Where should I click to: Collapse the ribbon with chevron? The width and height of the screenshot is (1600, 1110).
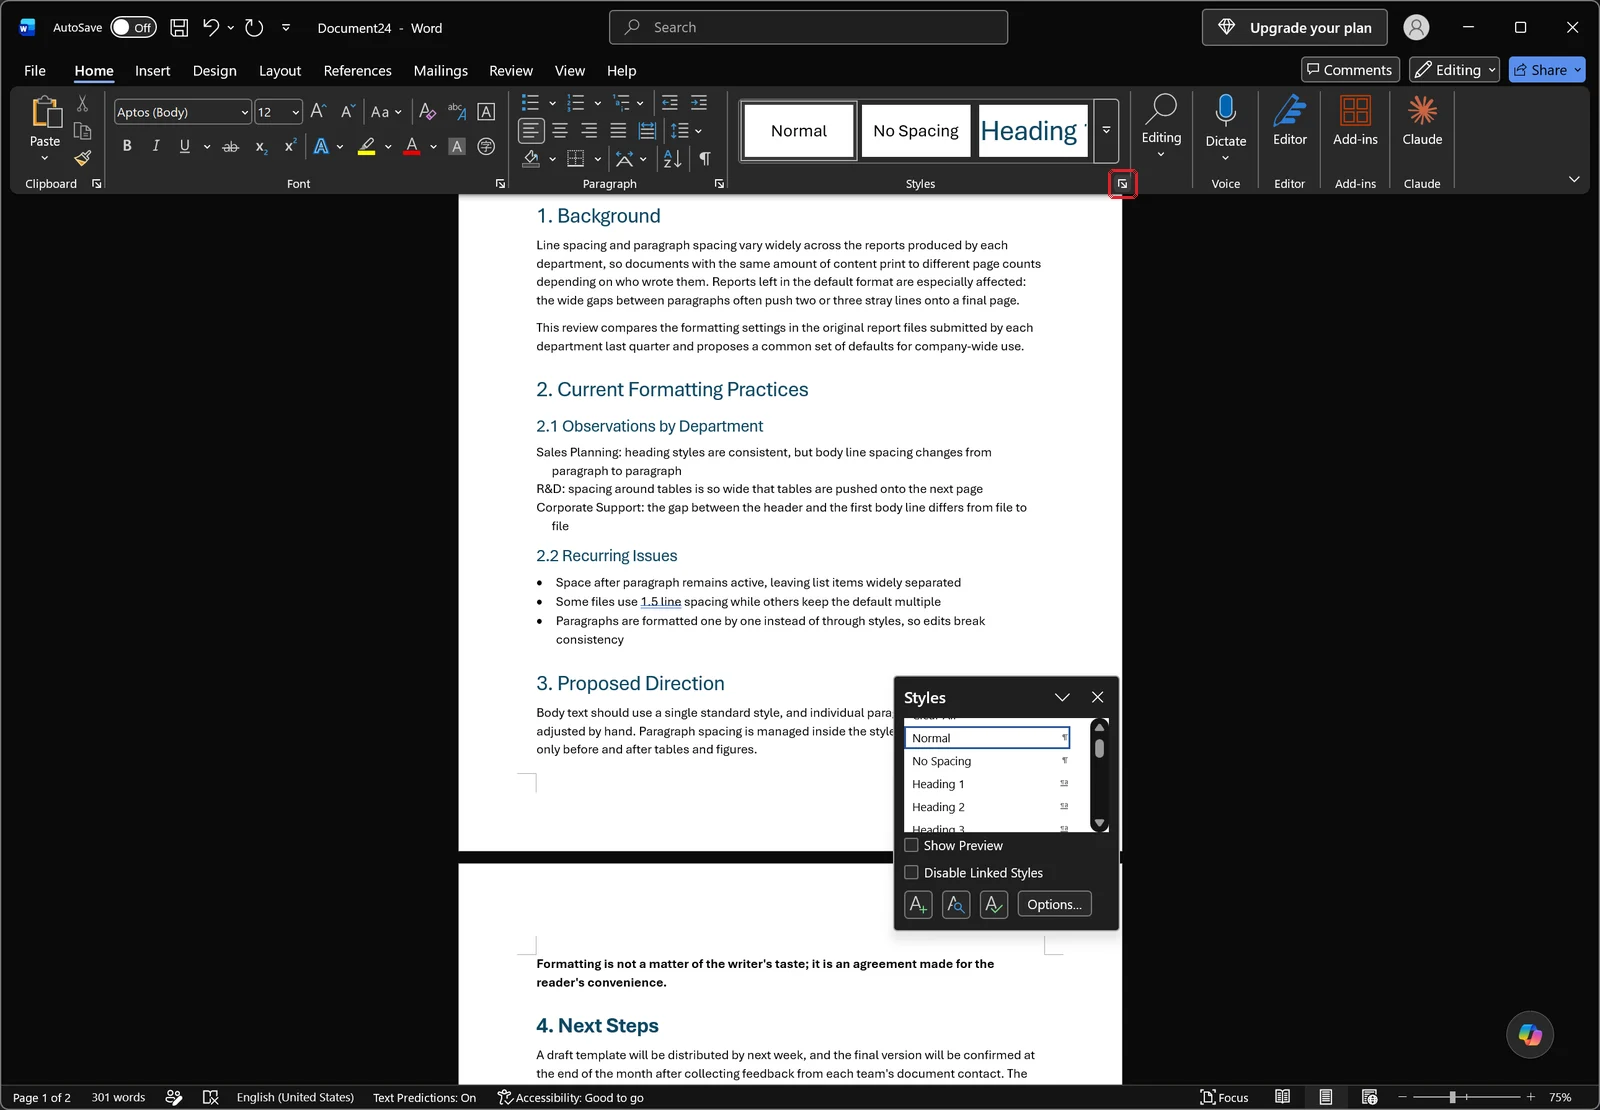(1574, 179)
